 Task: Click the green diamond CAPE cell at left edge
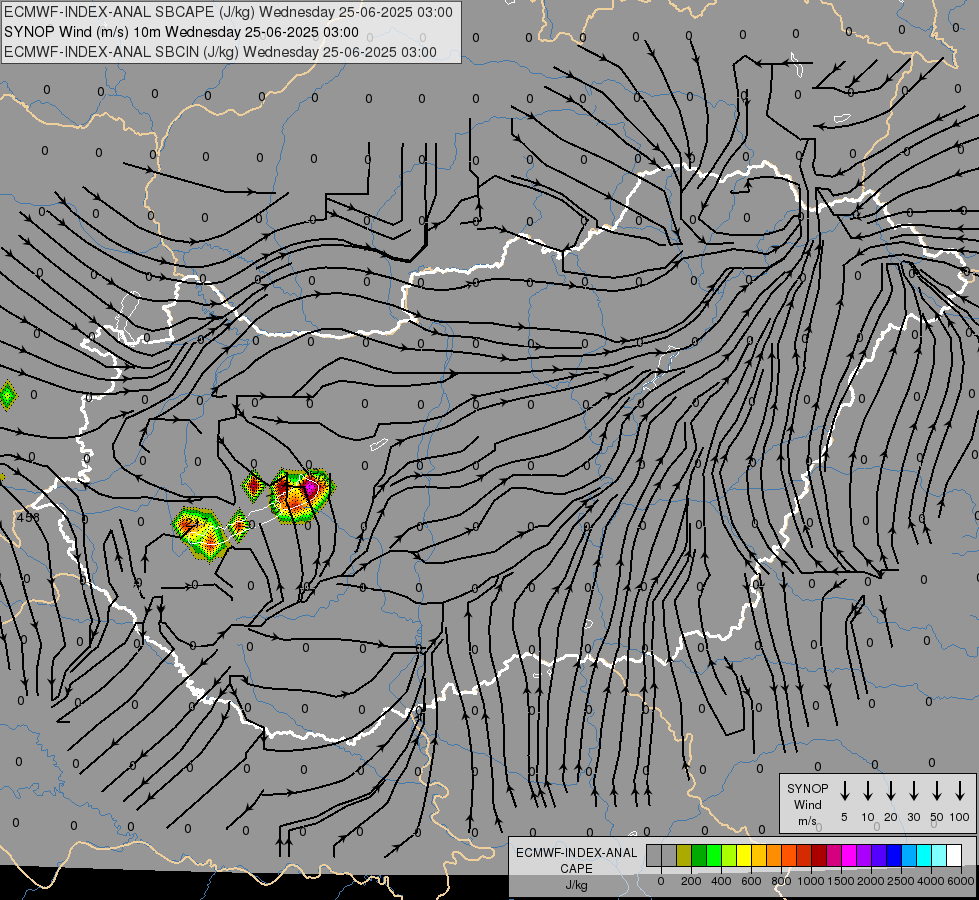7,395
